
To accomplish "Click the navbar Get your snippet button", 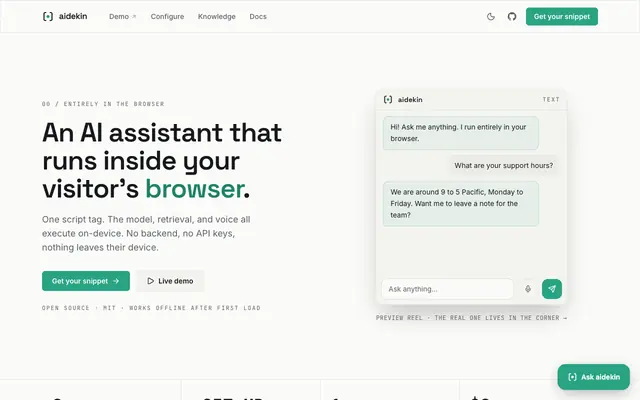I will [x=562, y=16].
